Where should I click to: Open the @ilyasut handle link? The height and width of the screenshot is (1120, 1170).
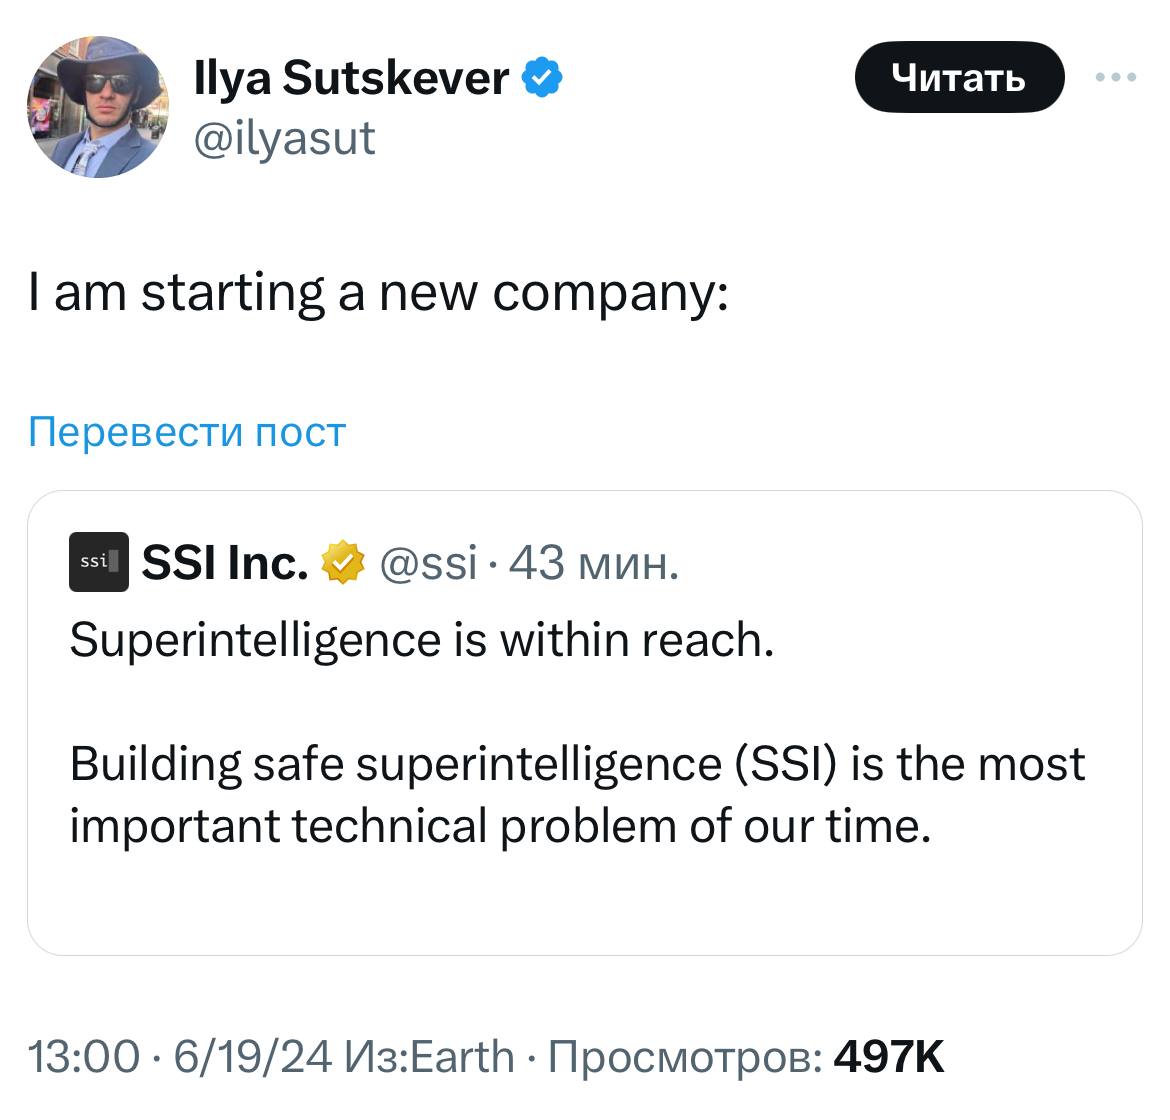click(x=285, y=137)
